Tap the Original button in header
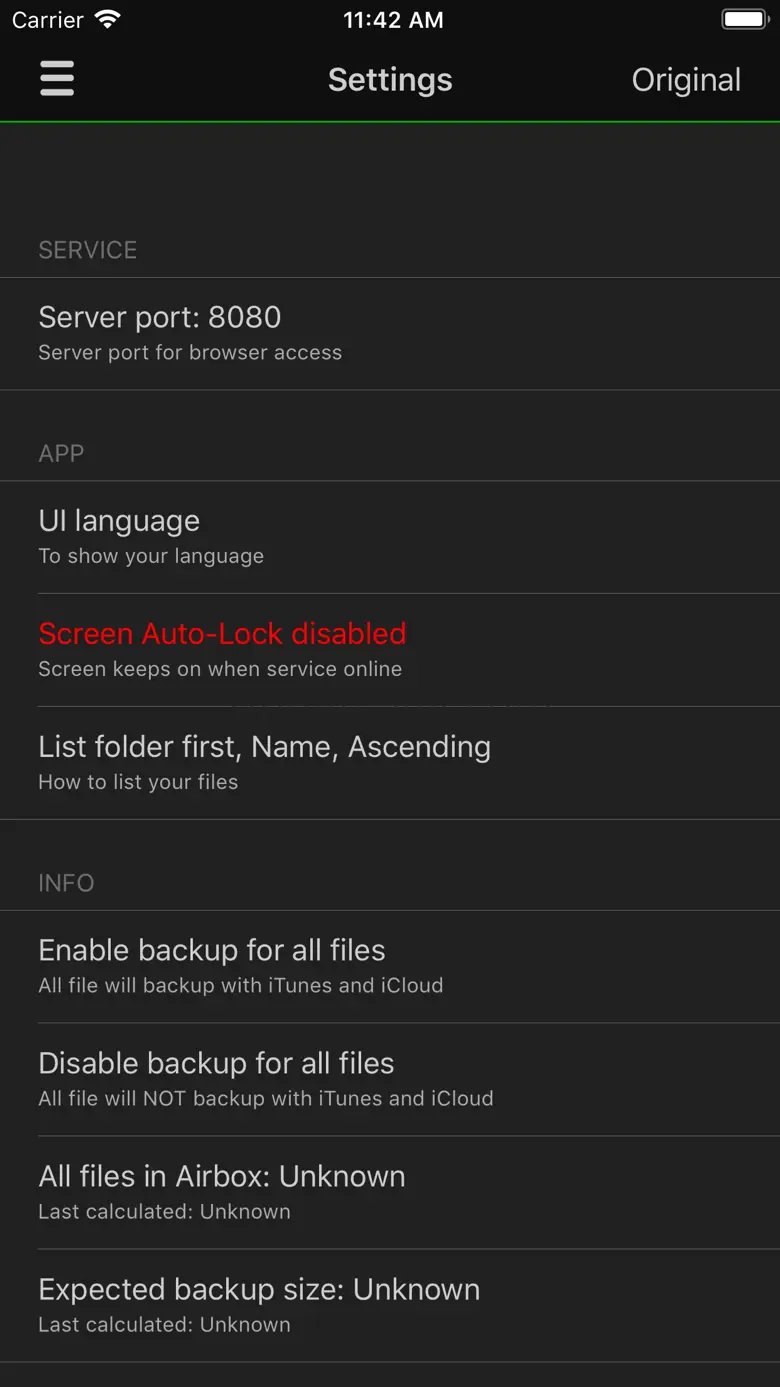 686,80
